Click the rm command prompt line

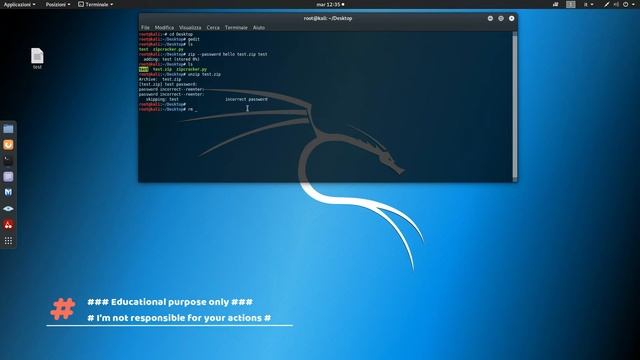(x=168, y=109)
